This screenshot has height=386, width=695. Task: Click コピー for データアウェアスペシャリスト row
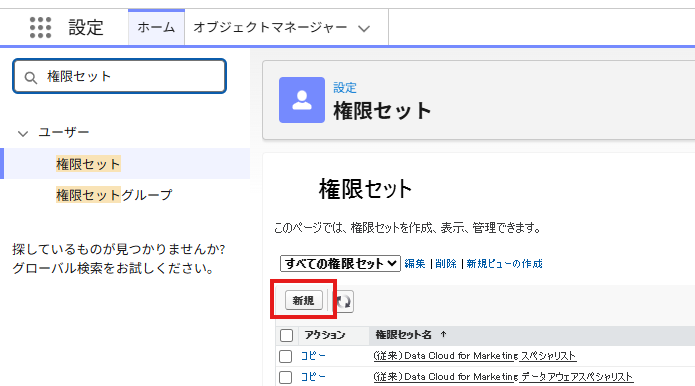click(x=313, y=377)
